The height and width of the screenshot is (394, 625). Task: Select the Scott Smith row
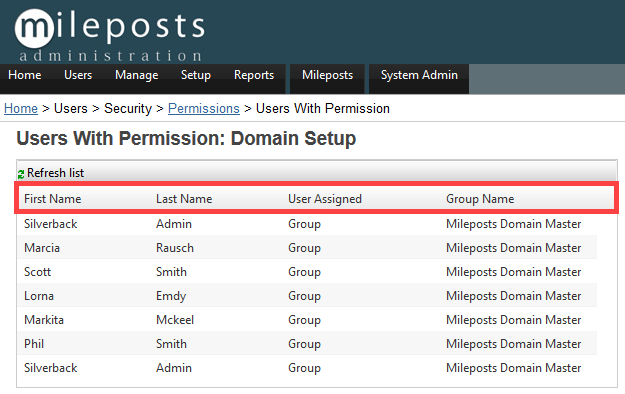click(x=307, y=272)
